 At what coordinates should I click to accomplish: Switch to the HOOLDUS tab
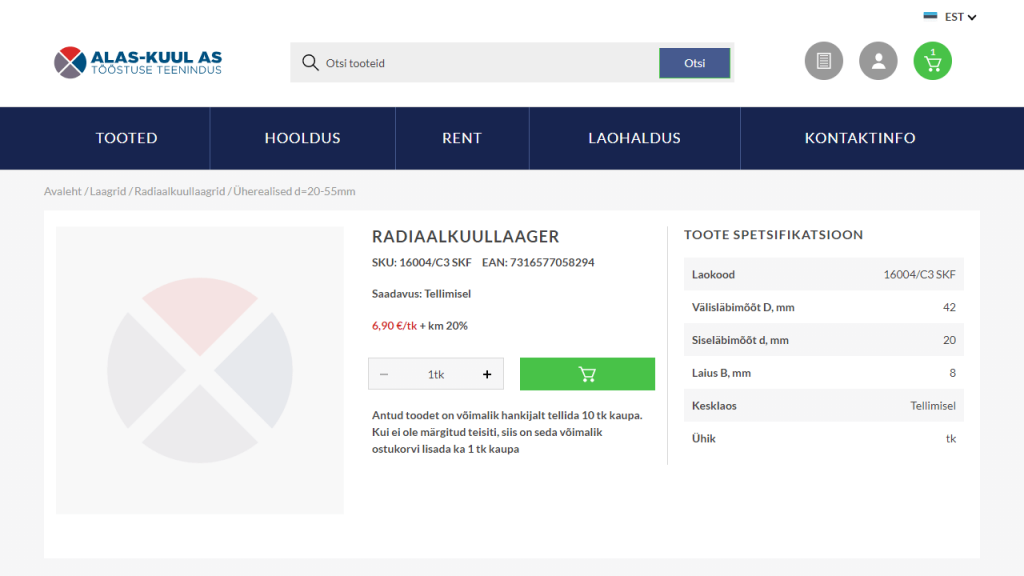coord(302,138)
